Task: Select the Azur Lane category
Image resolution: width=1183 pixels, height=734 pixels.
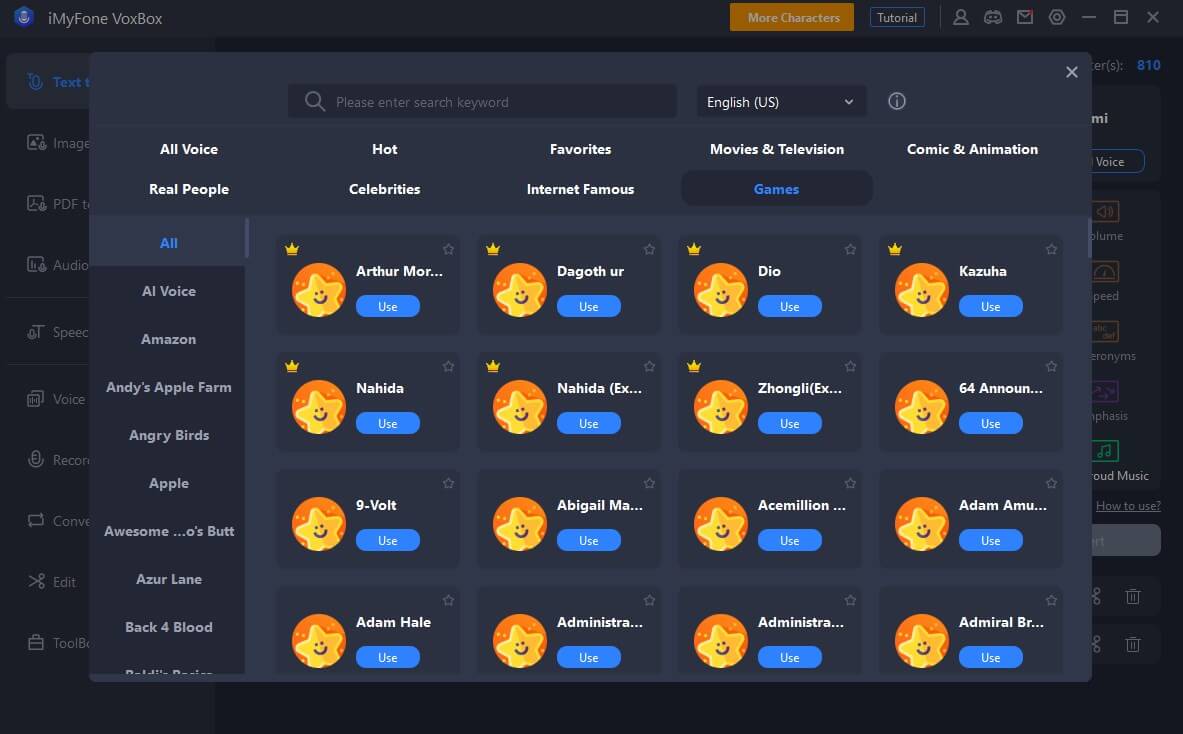Action: click(x=168, y=579)
